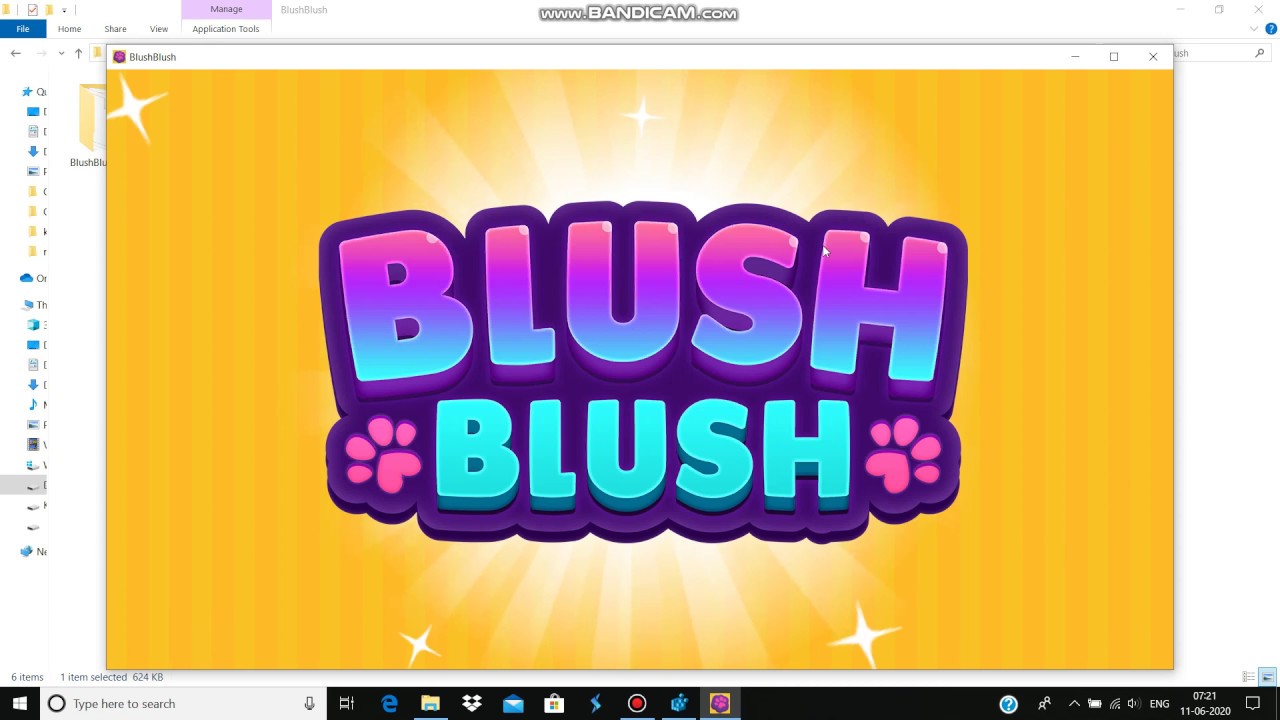Open the Home ribbon tab in File Explorer

click(x=69, y=29)
